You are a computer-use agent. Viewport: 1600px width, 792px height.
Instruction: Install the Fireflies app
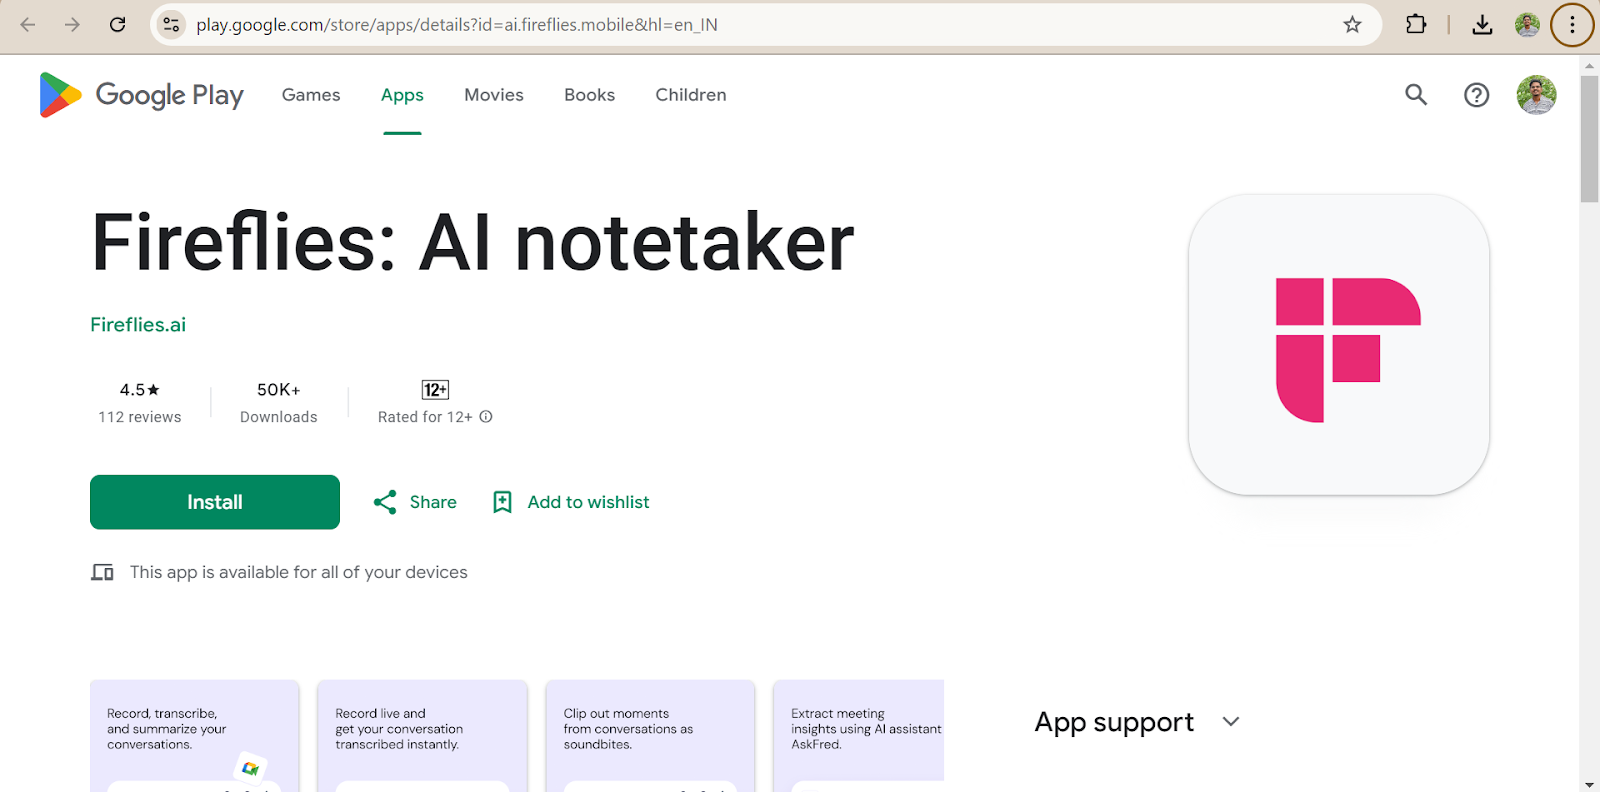[215, 502]
